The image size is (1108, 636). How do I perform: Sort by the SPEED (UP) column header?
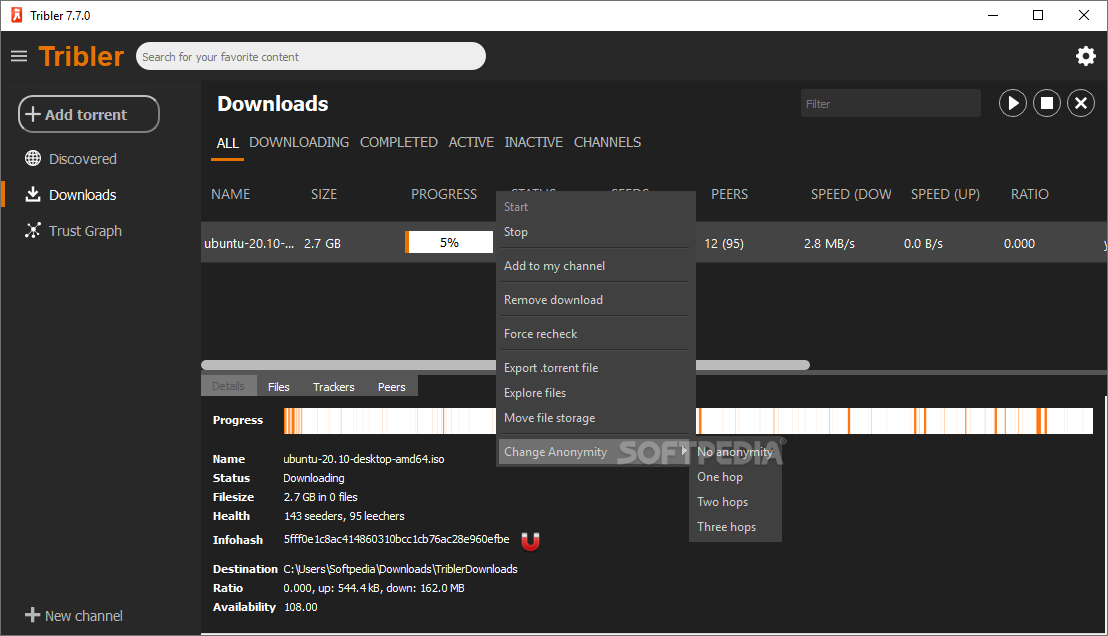945,194
